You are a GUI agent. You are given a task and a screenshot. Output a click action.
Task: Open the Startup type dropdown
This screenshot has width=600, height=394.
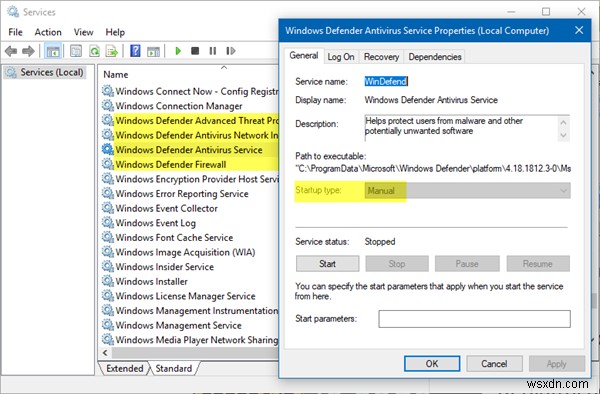point(467,190)
